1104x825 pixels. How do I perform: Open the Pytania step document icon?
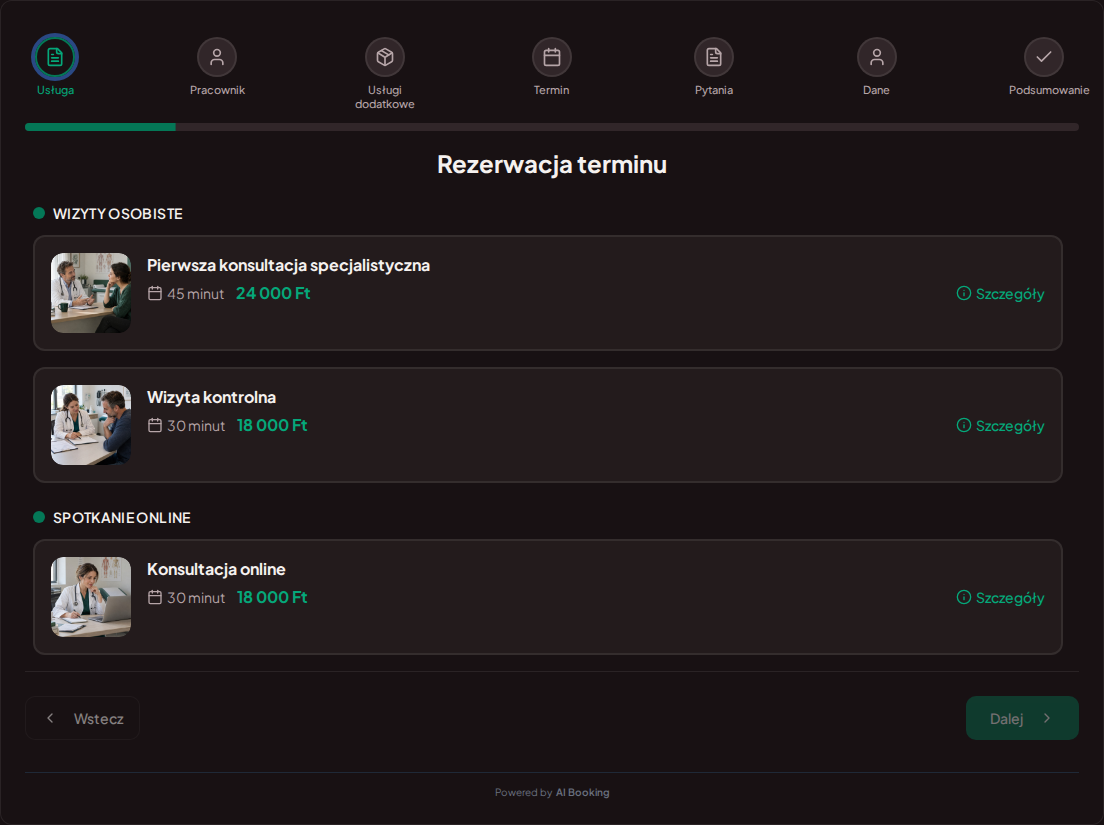[x=714, y=57]
